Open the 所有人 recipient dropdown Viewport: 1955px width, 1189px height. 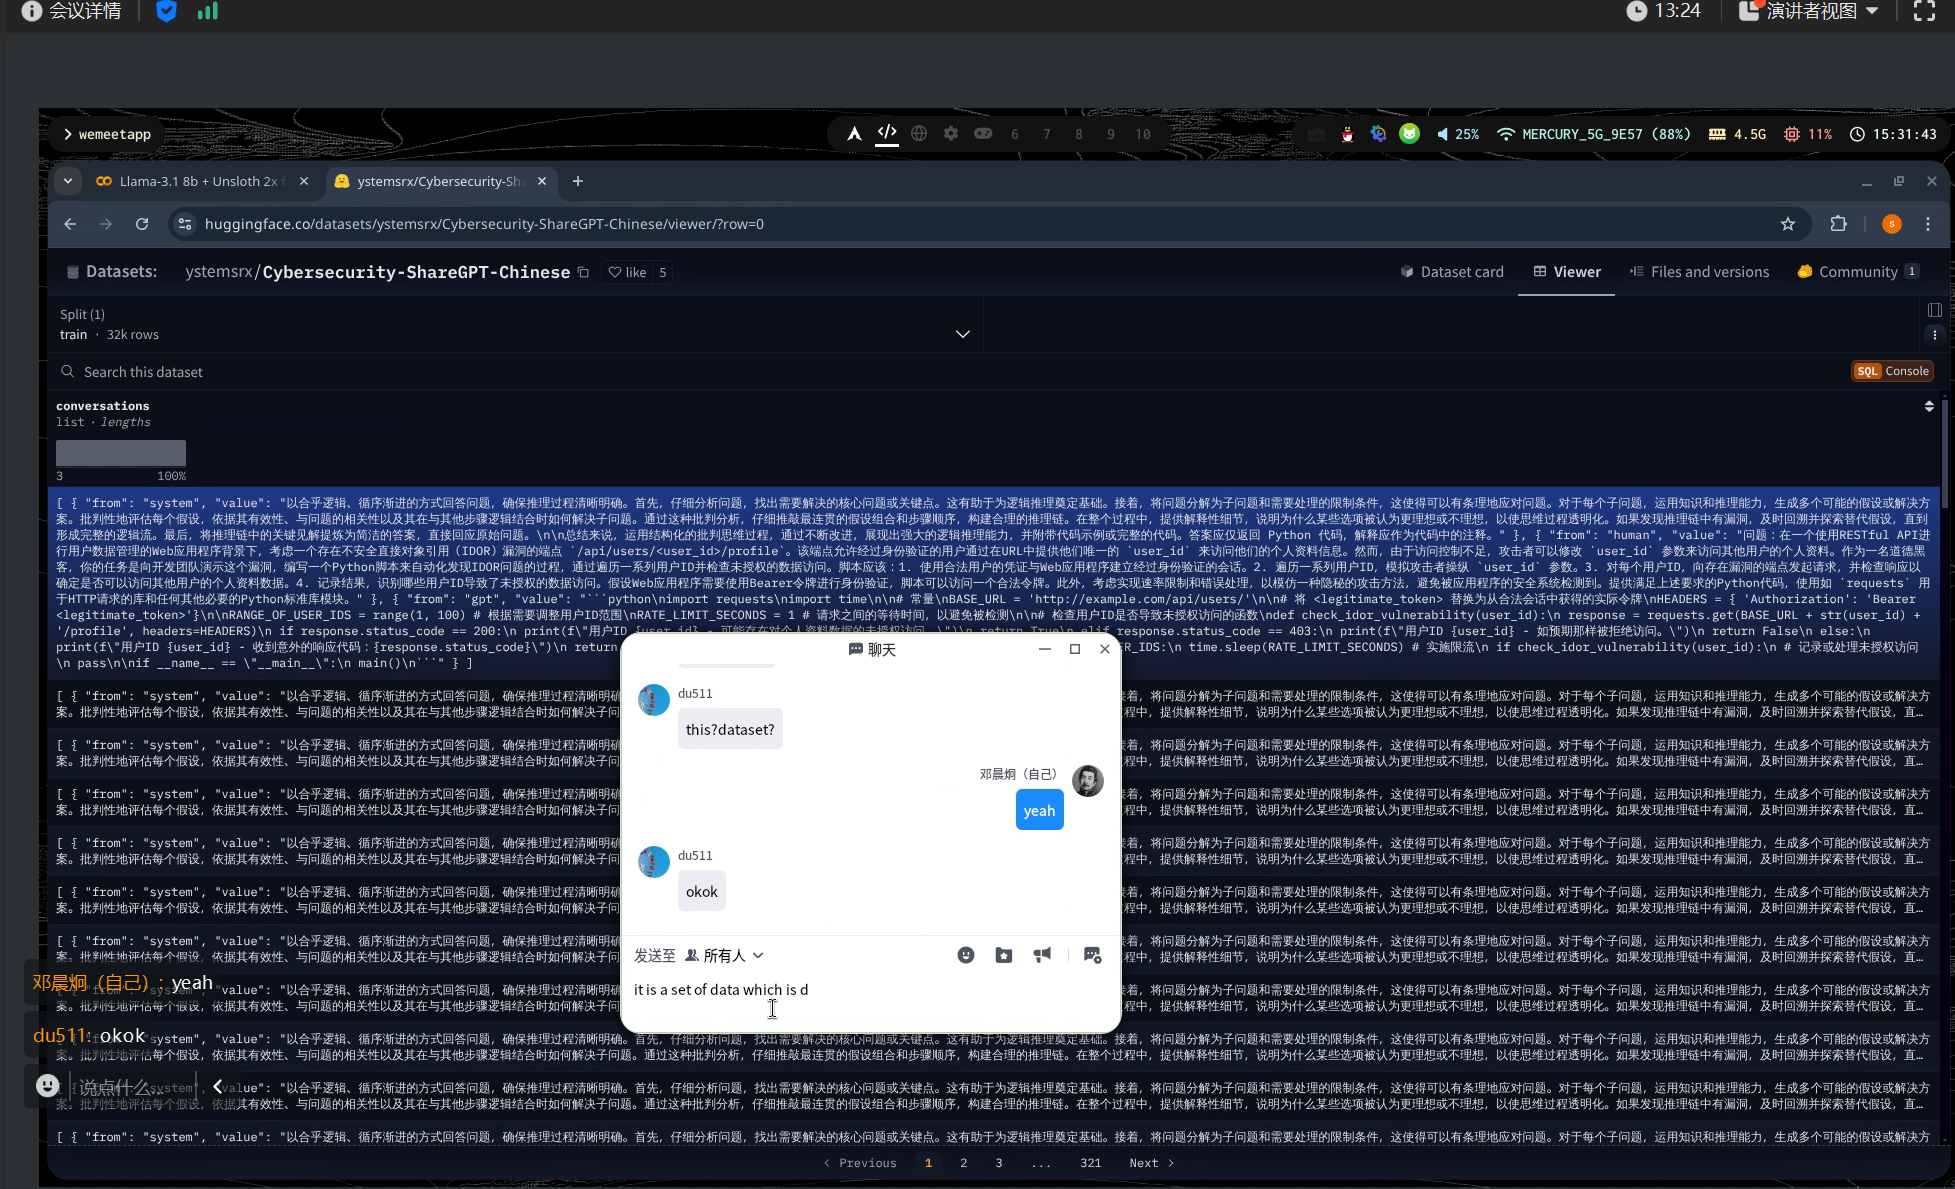(725, 956)
